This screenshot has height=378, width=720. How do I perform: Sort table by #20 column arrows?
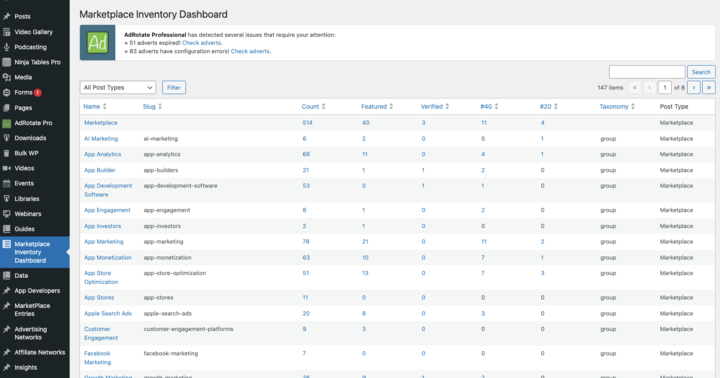click(556, 107)
